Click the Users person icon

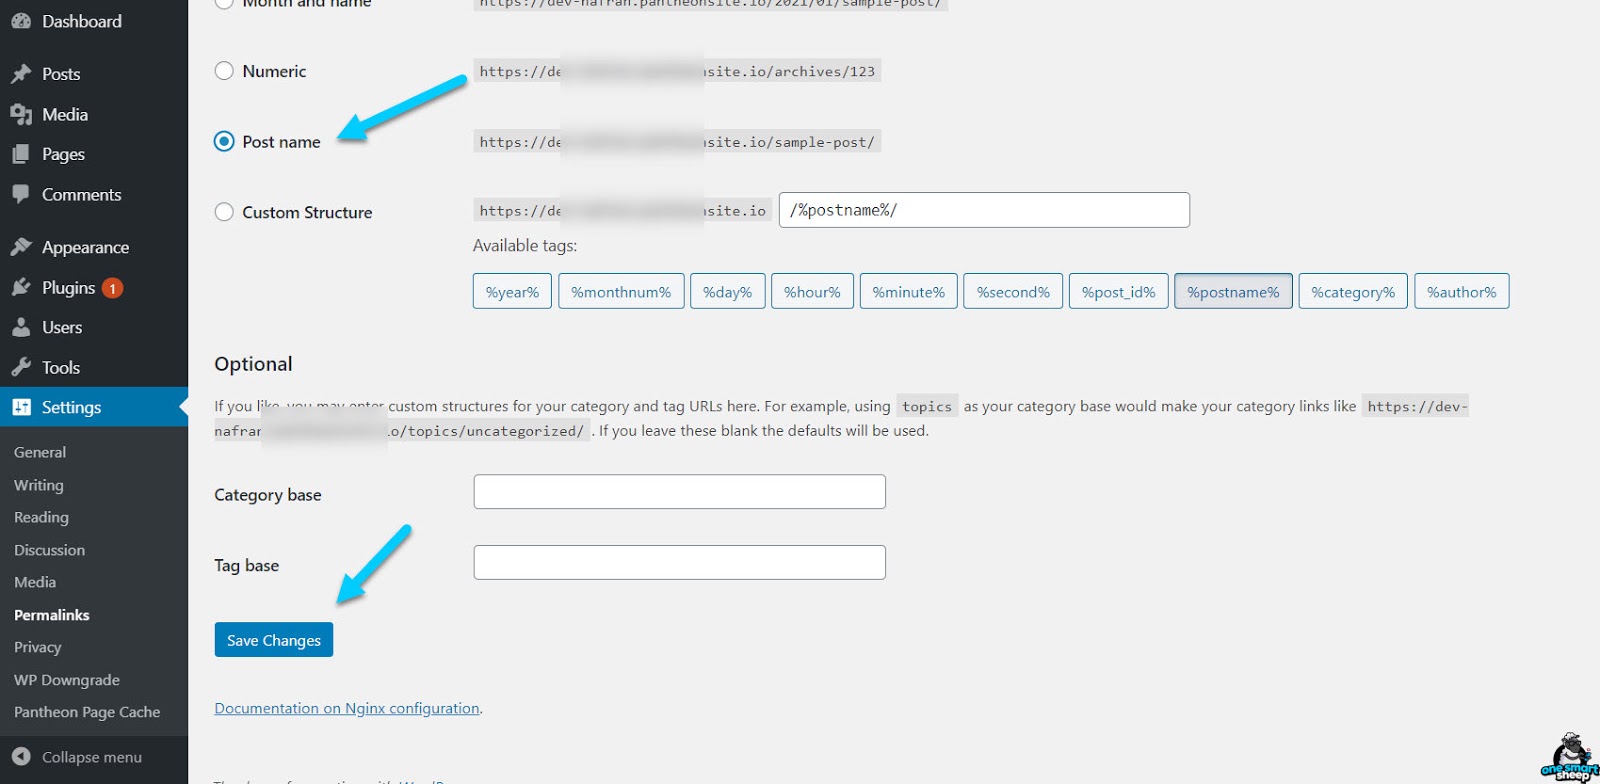21,327
